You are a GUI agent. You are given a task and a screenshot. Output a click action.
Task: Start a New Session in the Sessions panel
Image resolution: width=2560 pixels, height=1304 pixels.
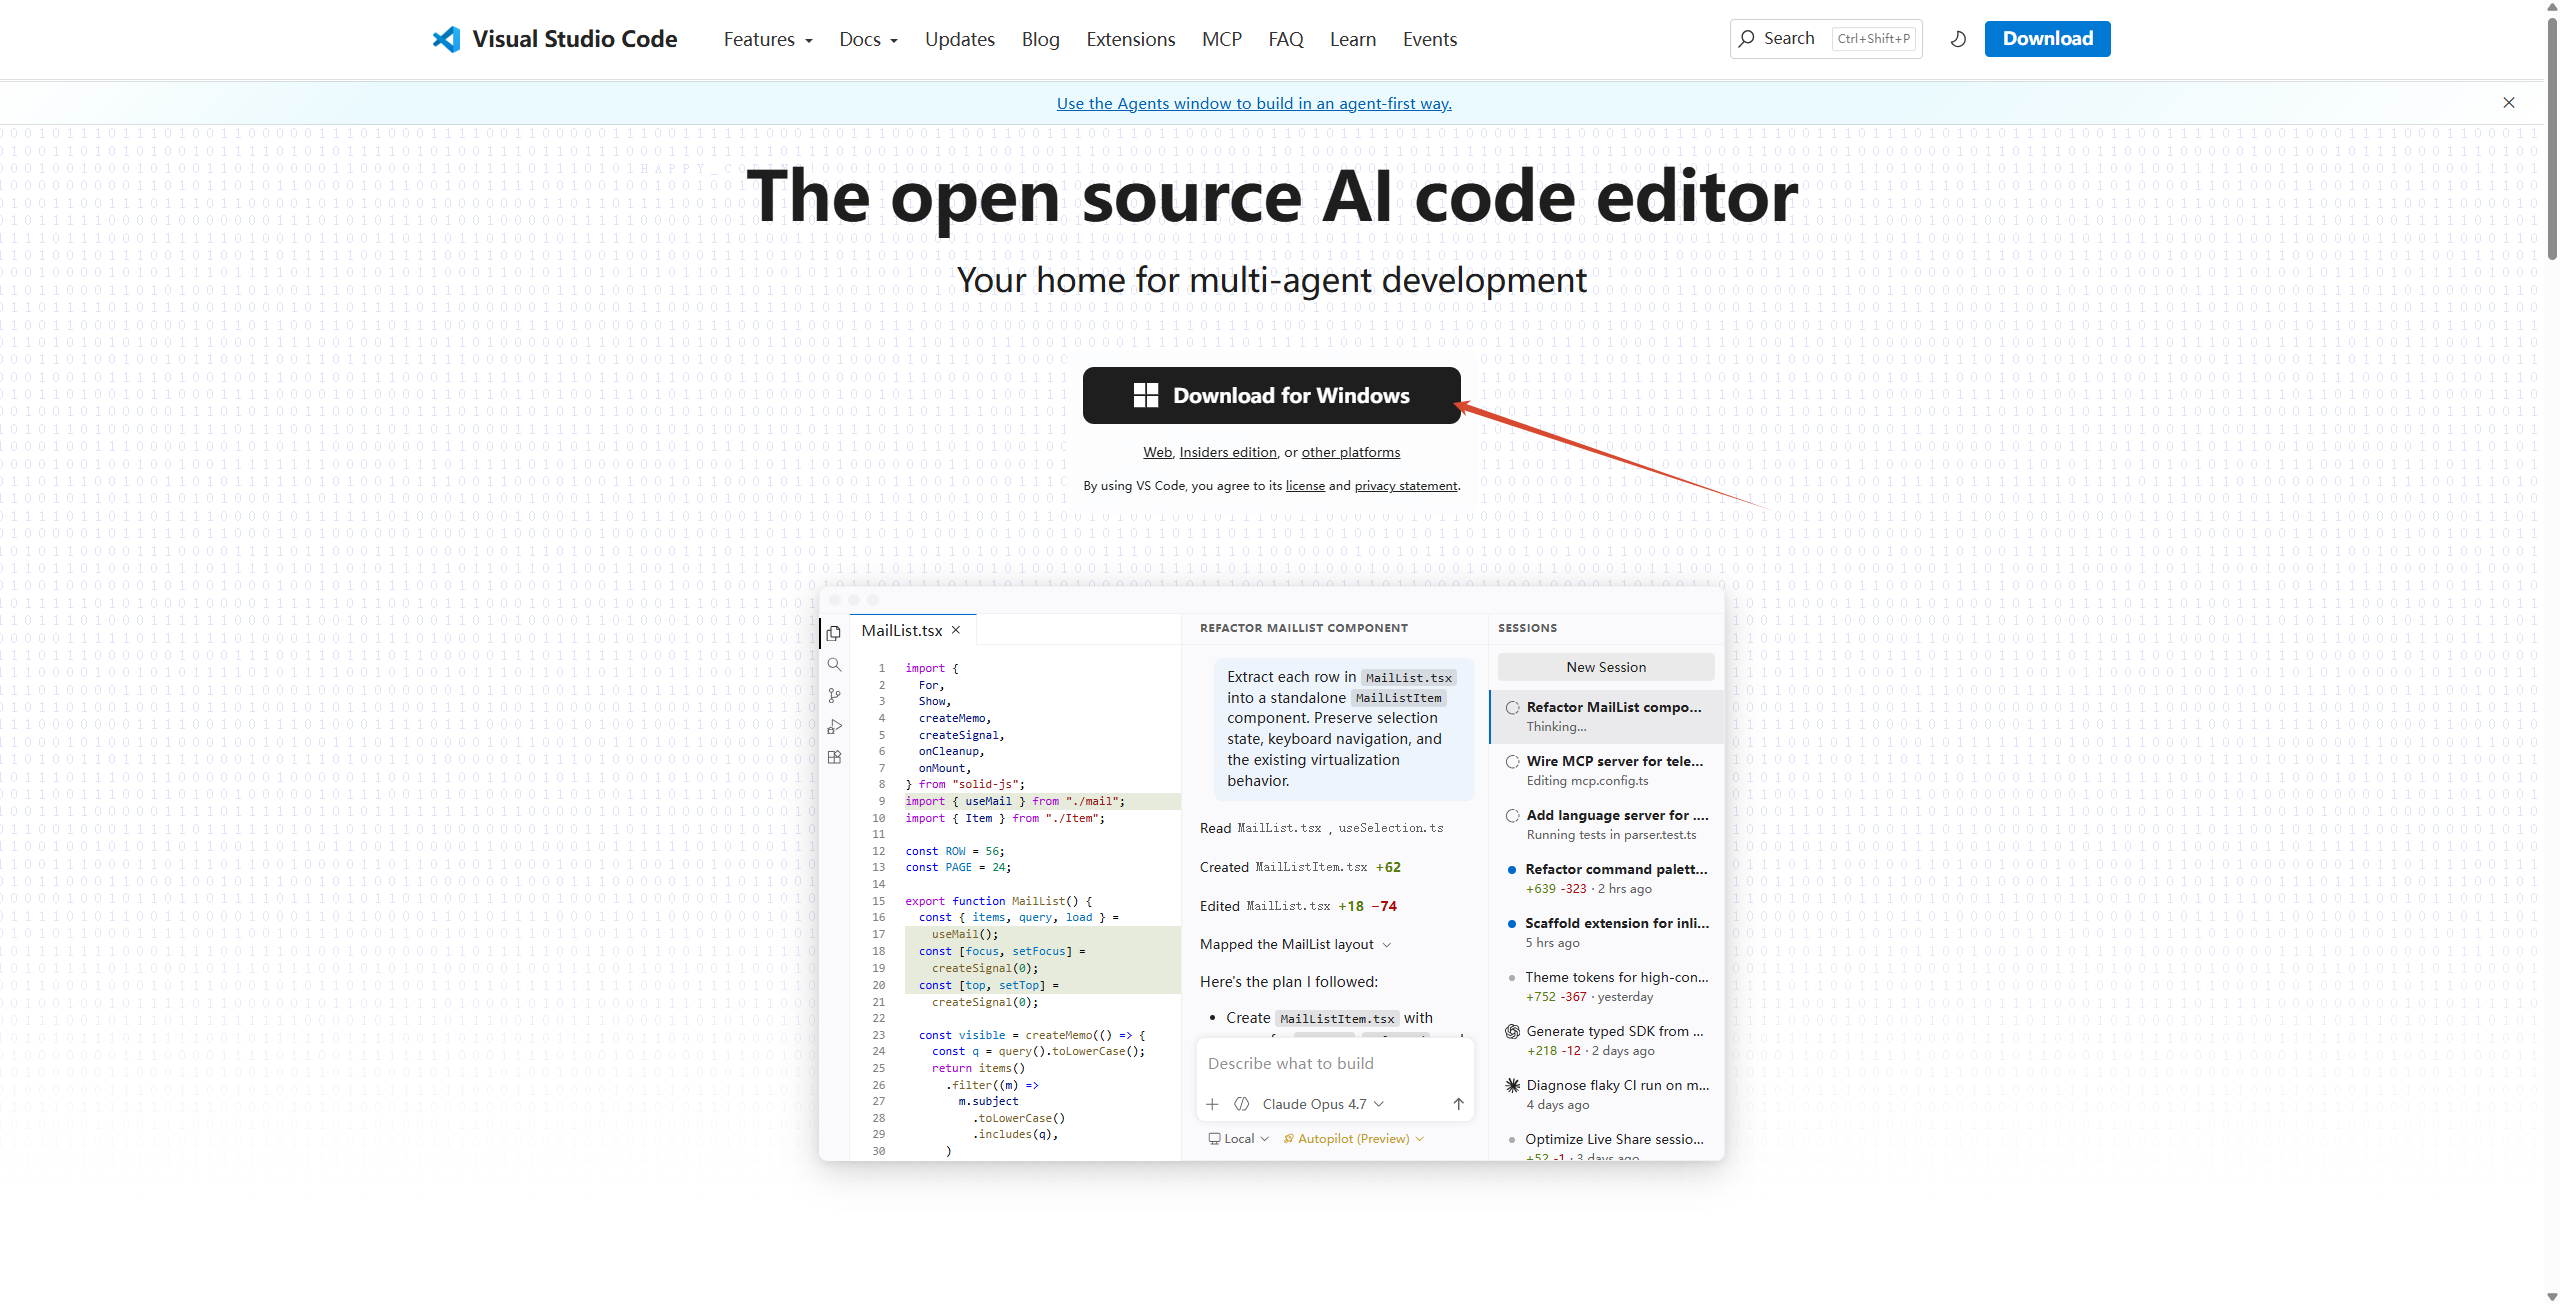coord(1605,667)
